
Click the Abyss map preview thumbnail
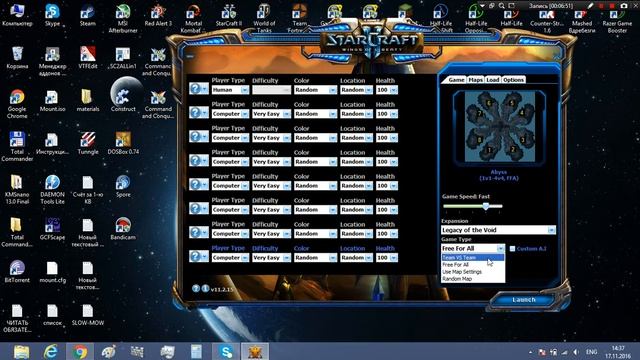[x=499, y=127]
